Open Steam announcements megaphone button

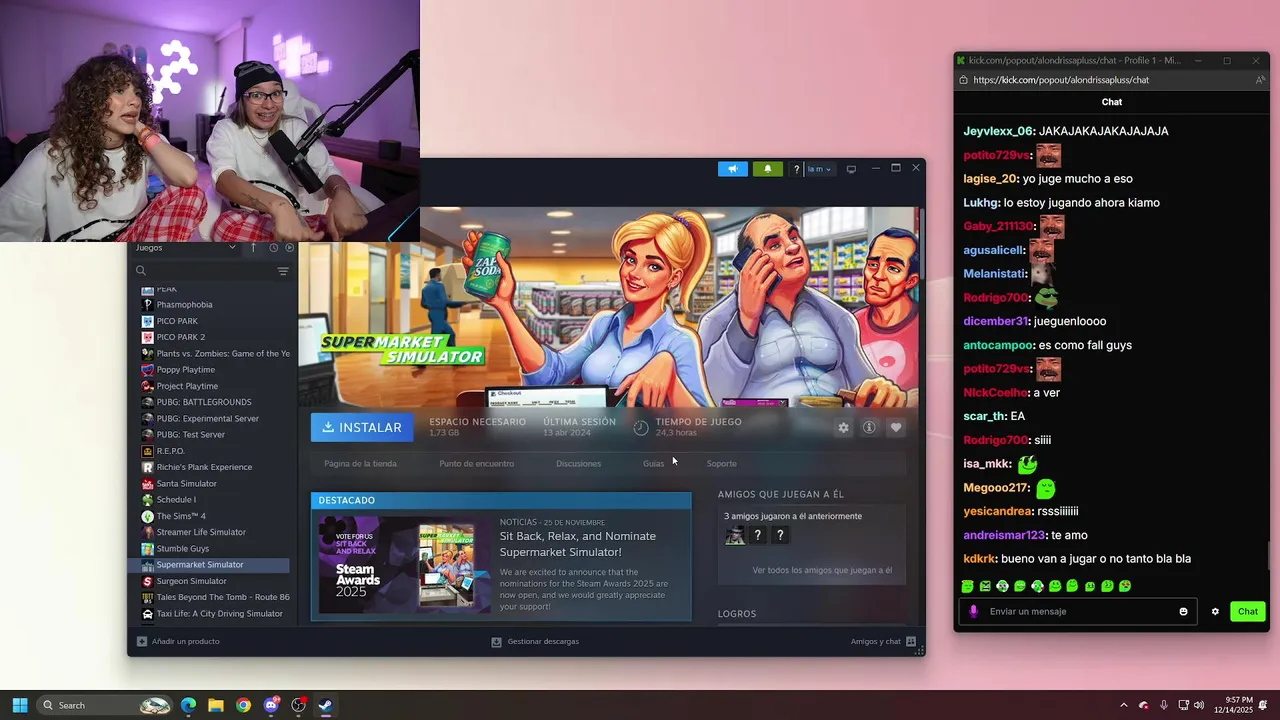[733, 169]
